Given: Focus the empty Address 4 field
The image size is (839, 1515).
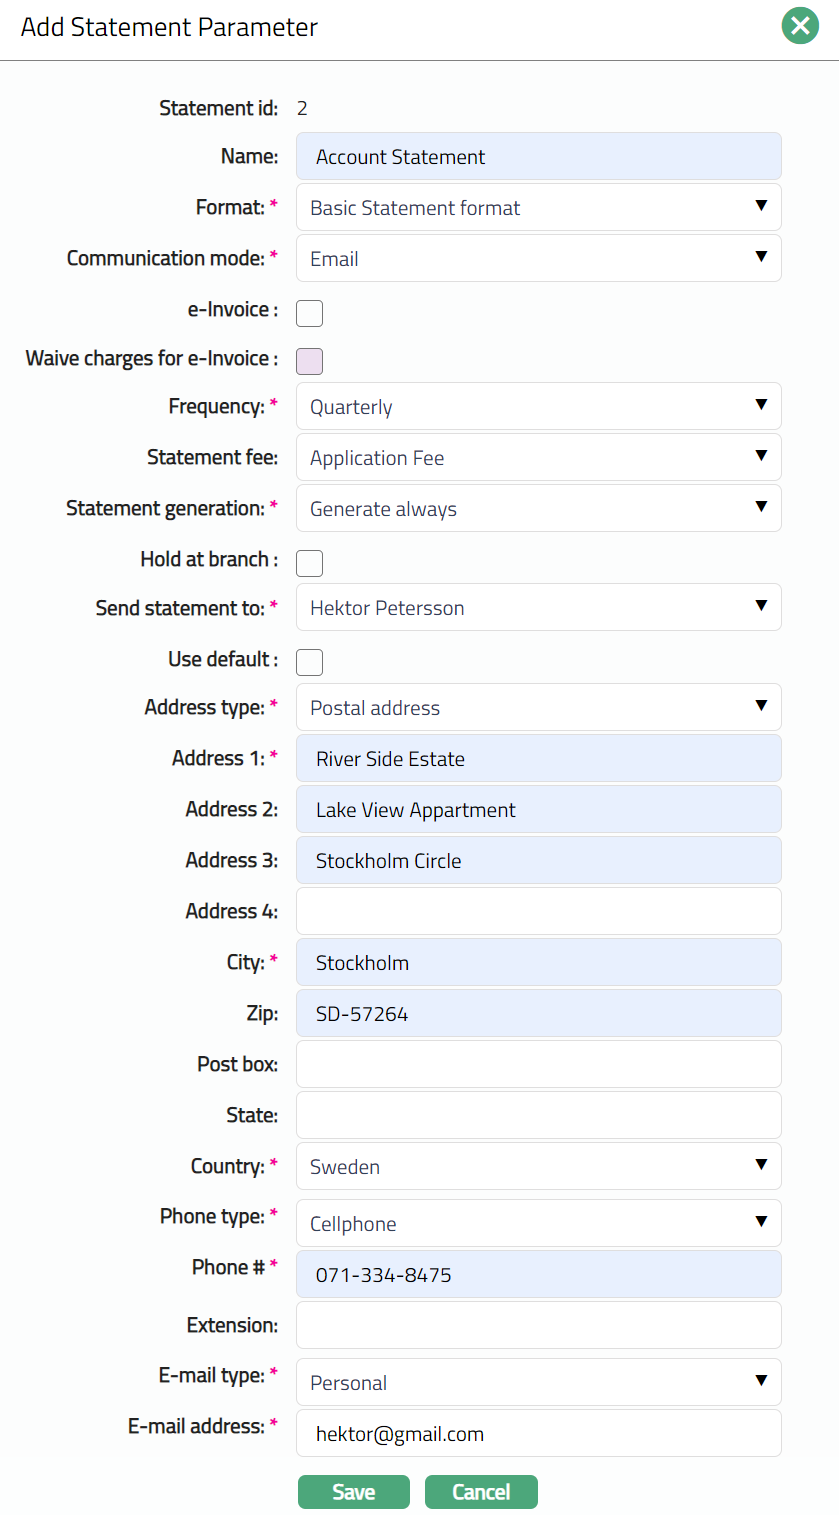Looking at the screenshot, I should click(538, 911).
